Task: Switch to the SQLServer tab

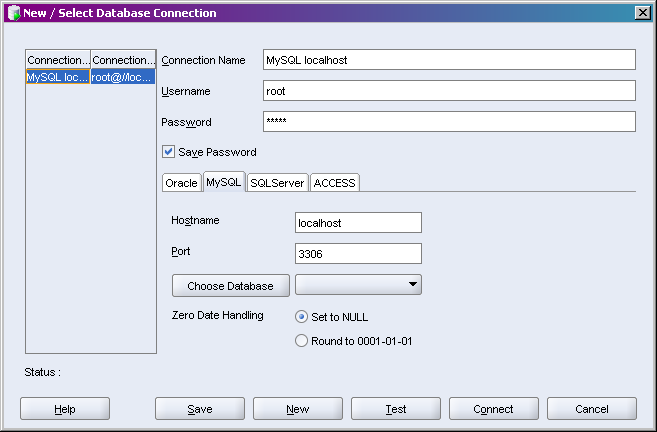Action: point(277,183)
